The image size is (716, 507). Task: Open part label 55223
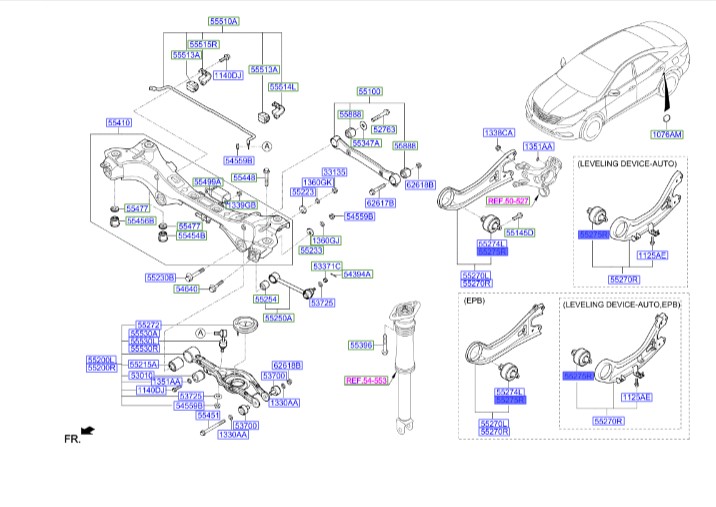point(304,192)
